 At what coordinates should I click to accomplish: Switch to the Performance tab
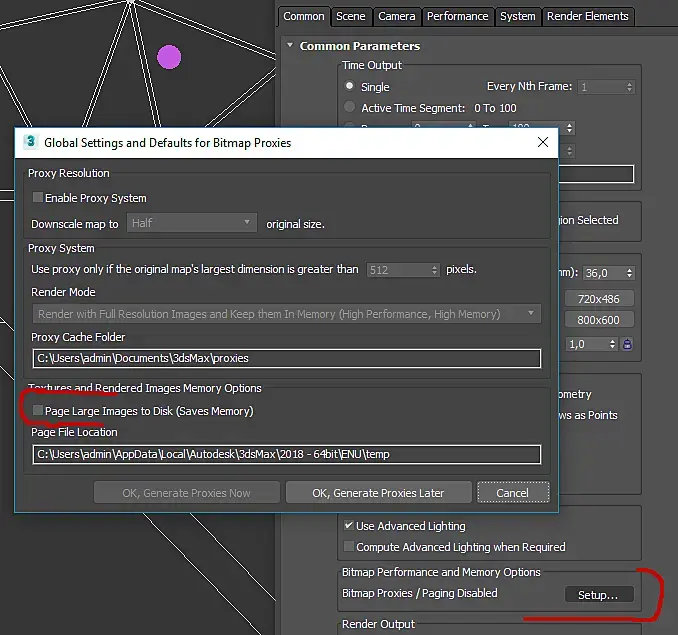point(457,16)
